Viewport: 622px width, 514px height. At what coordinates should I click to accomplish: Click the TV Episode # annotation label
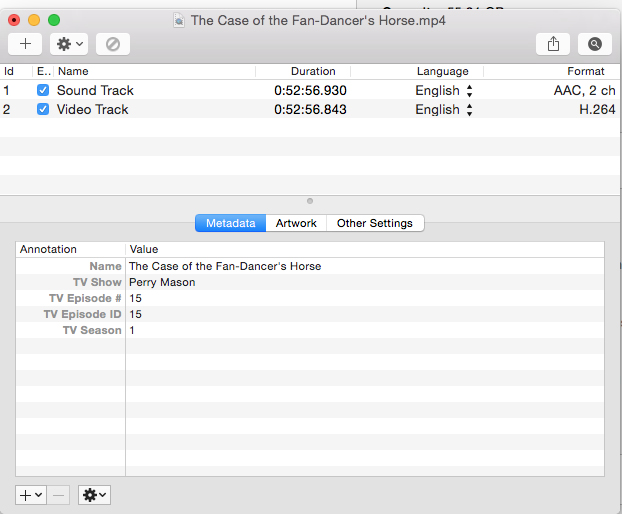(85, 298)
